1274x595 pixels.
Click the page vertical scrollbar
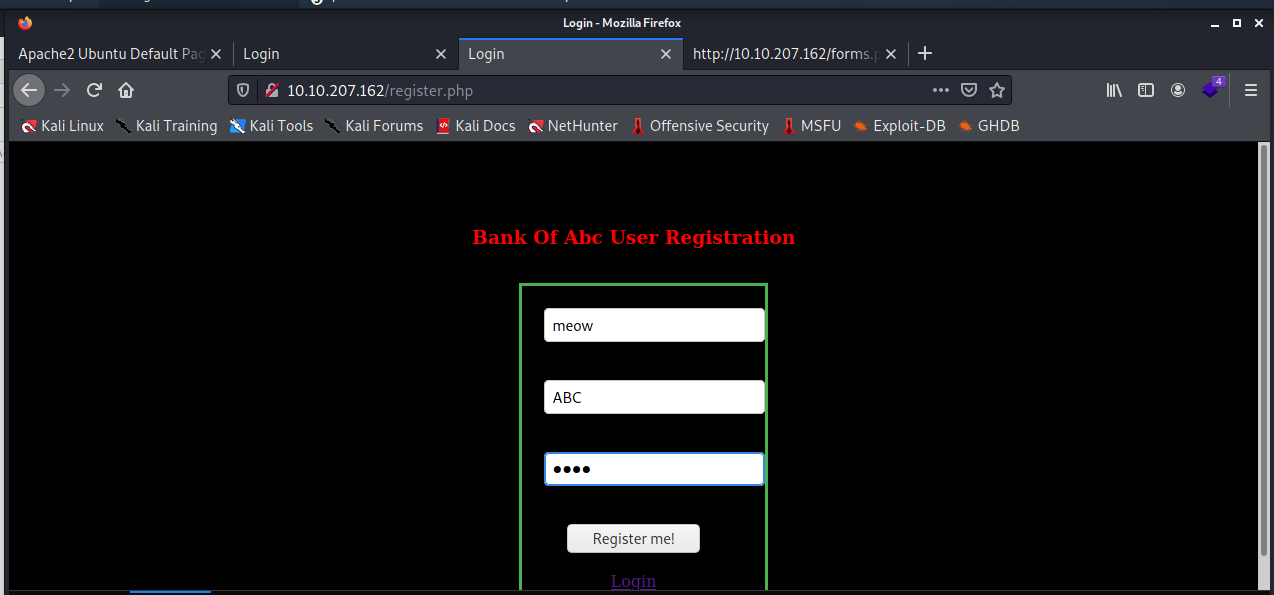(x=1264, y=350)
